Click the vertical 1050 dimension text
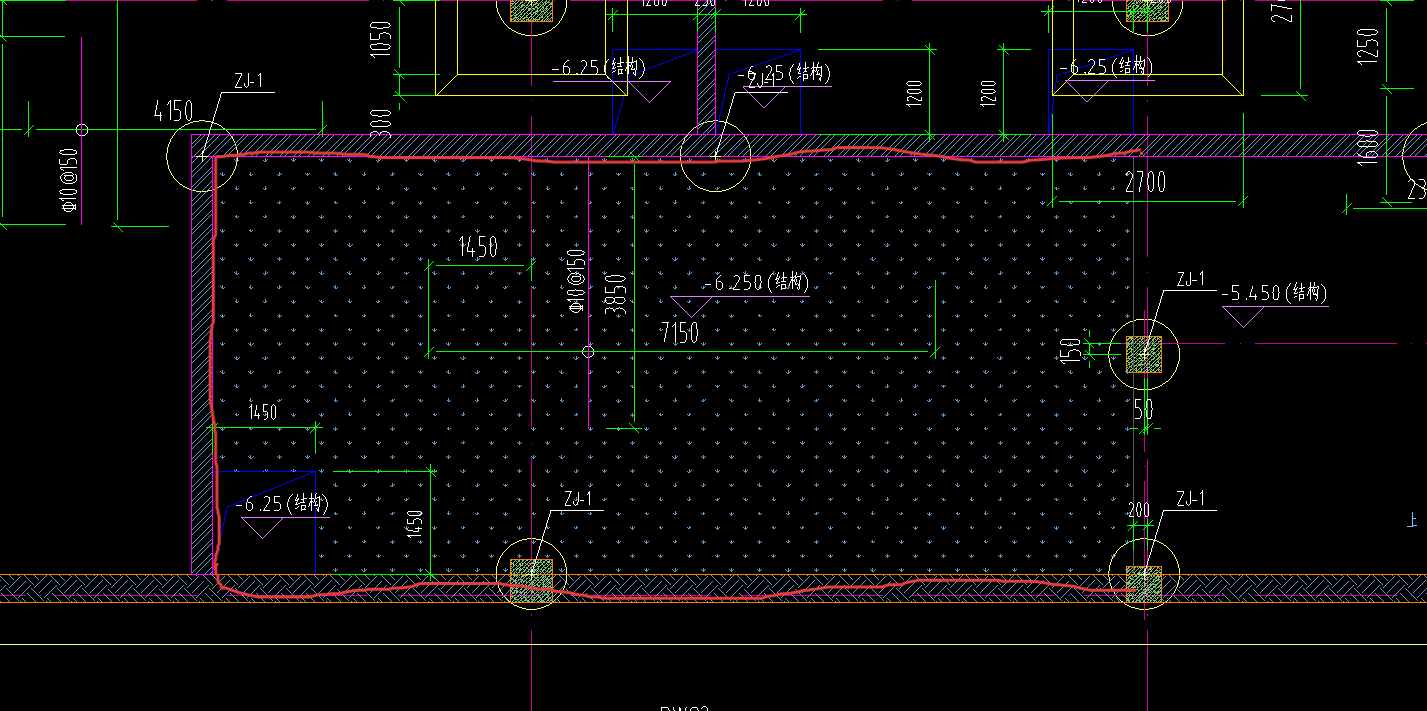This screenshot has height=711, width=1427. tap(380, 39)
